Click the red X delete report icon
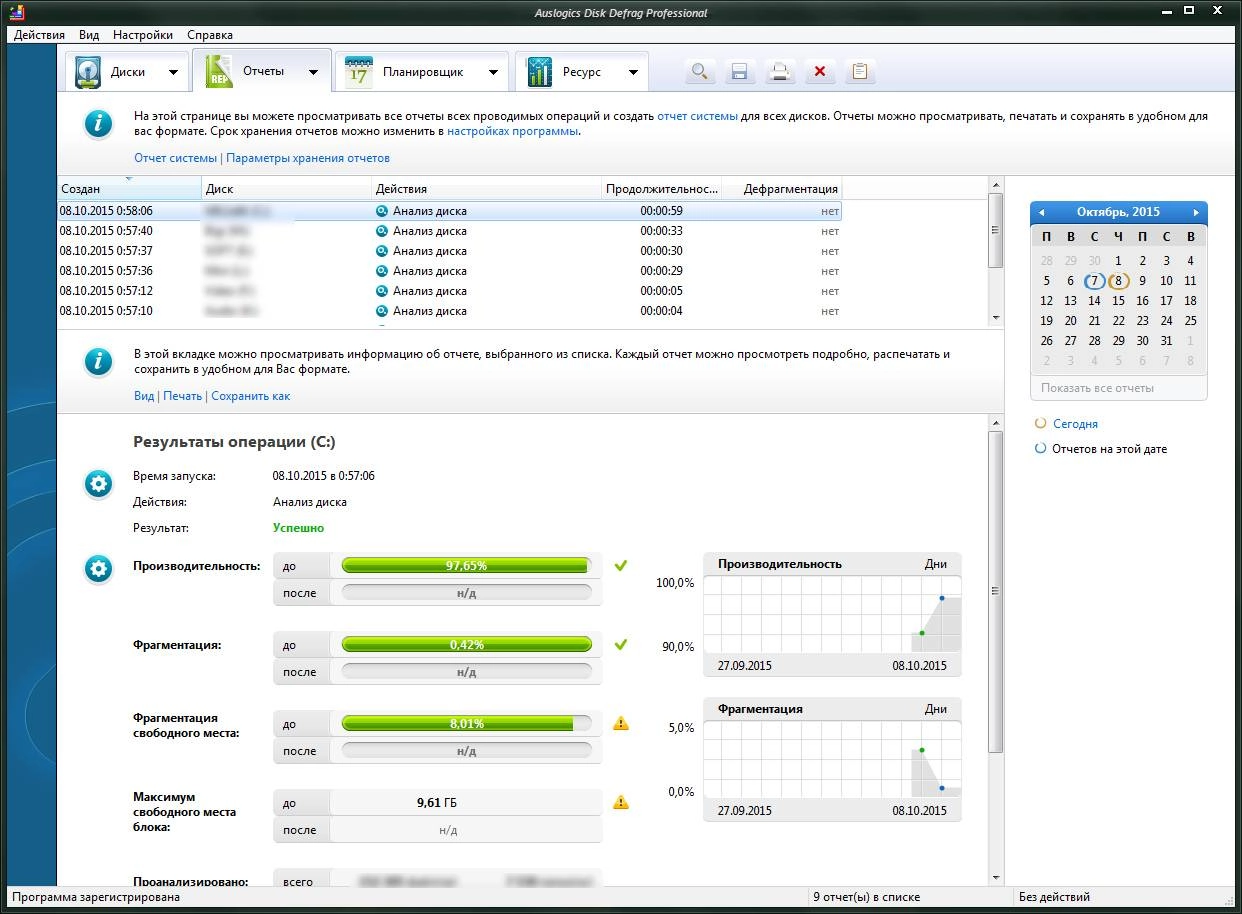The image size is (1242, 914). coord(820,72)
